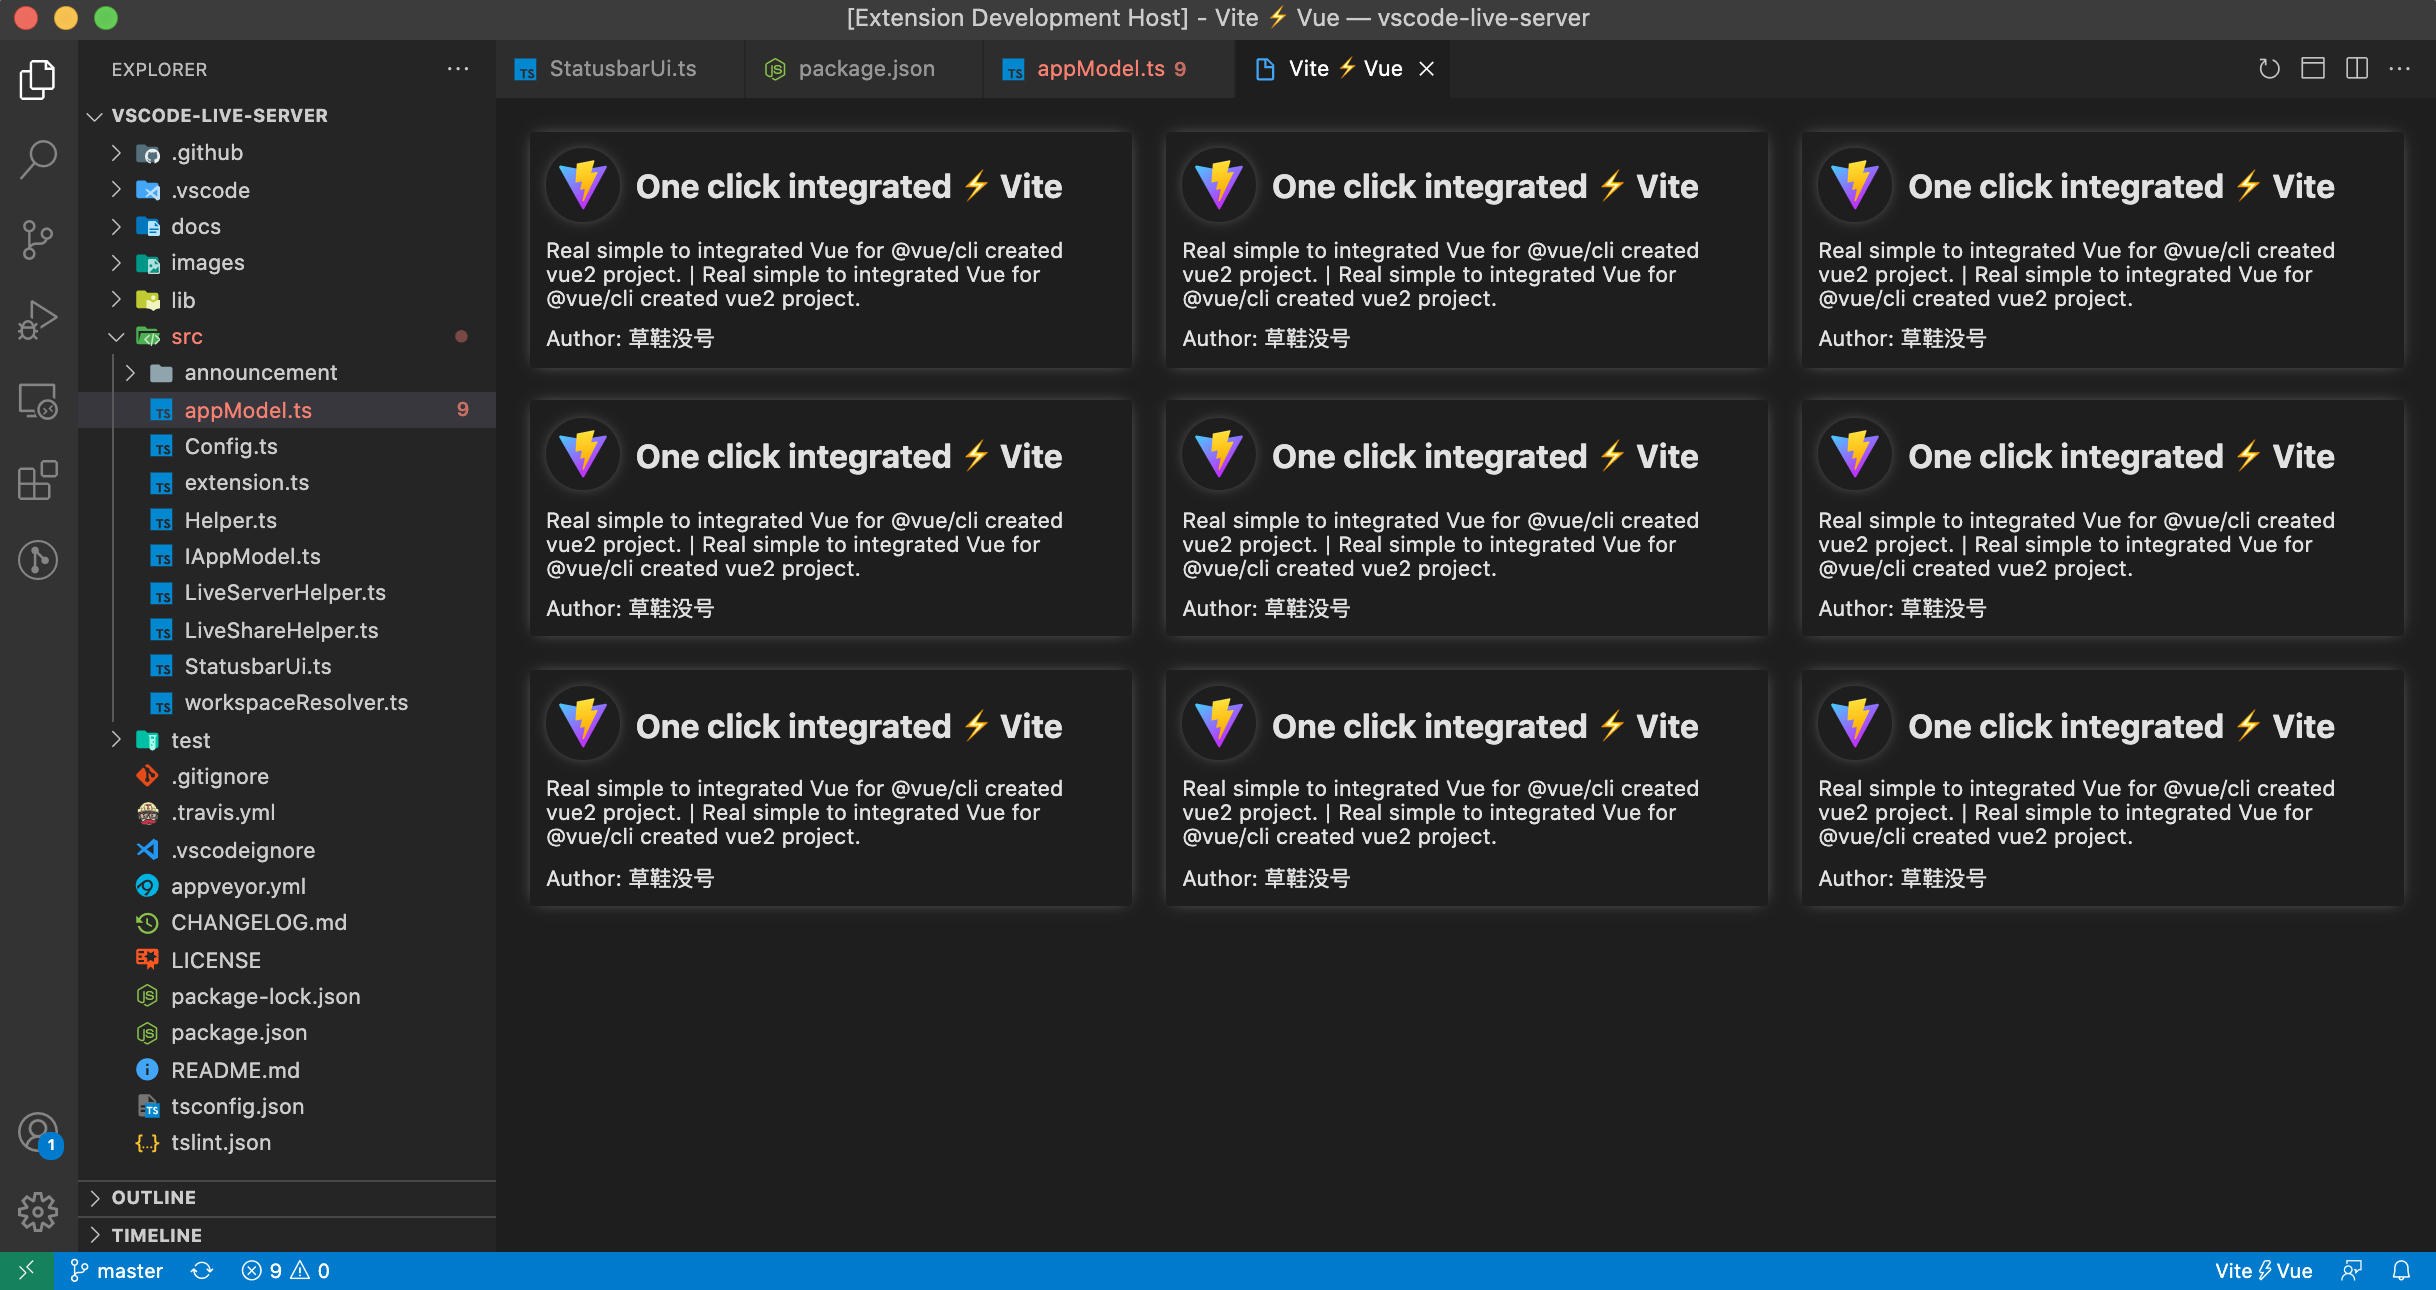The height and width of the screenshot is (1290, 2436).
Task: Open the Extensions view
Action: click(x=38, y=481)
